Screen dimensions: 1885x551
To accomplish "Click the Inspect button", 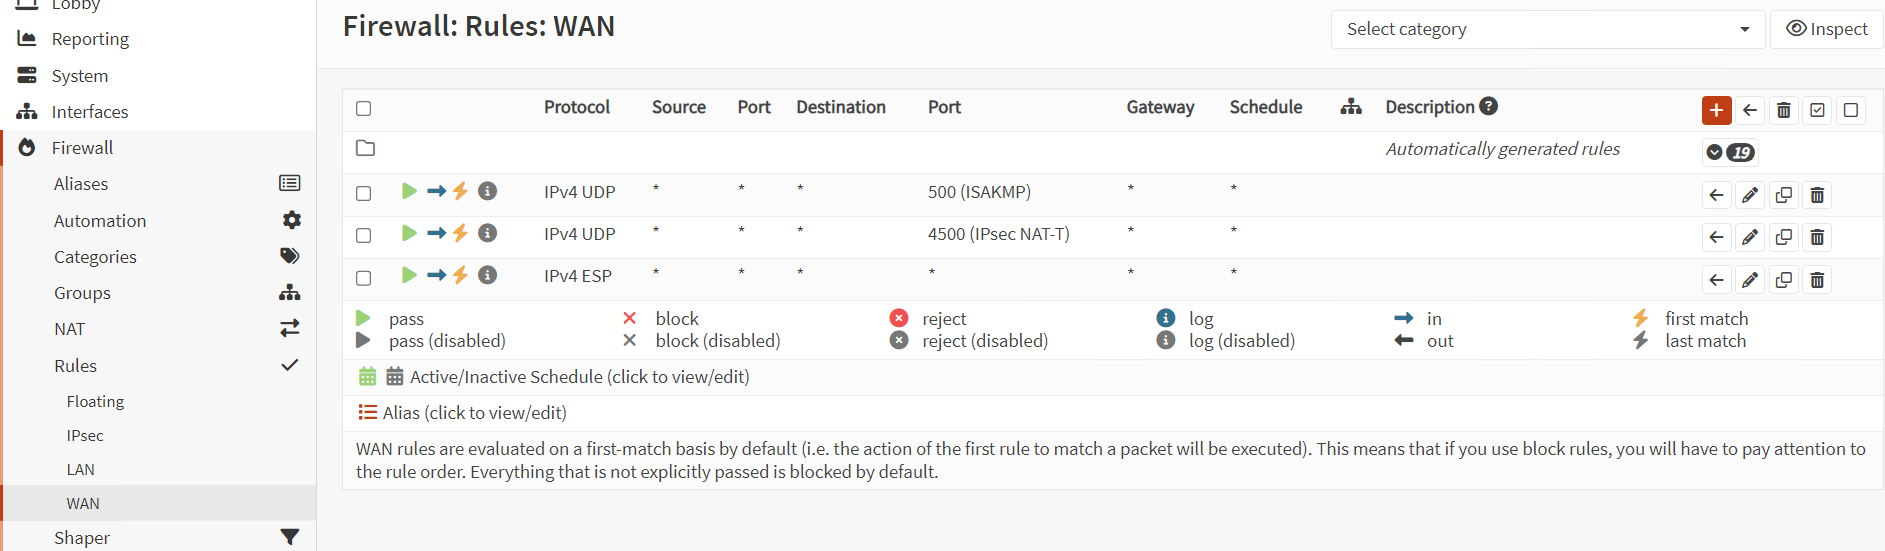I will [1826, 29].
